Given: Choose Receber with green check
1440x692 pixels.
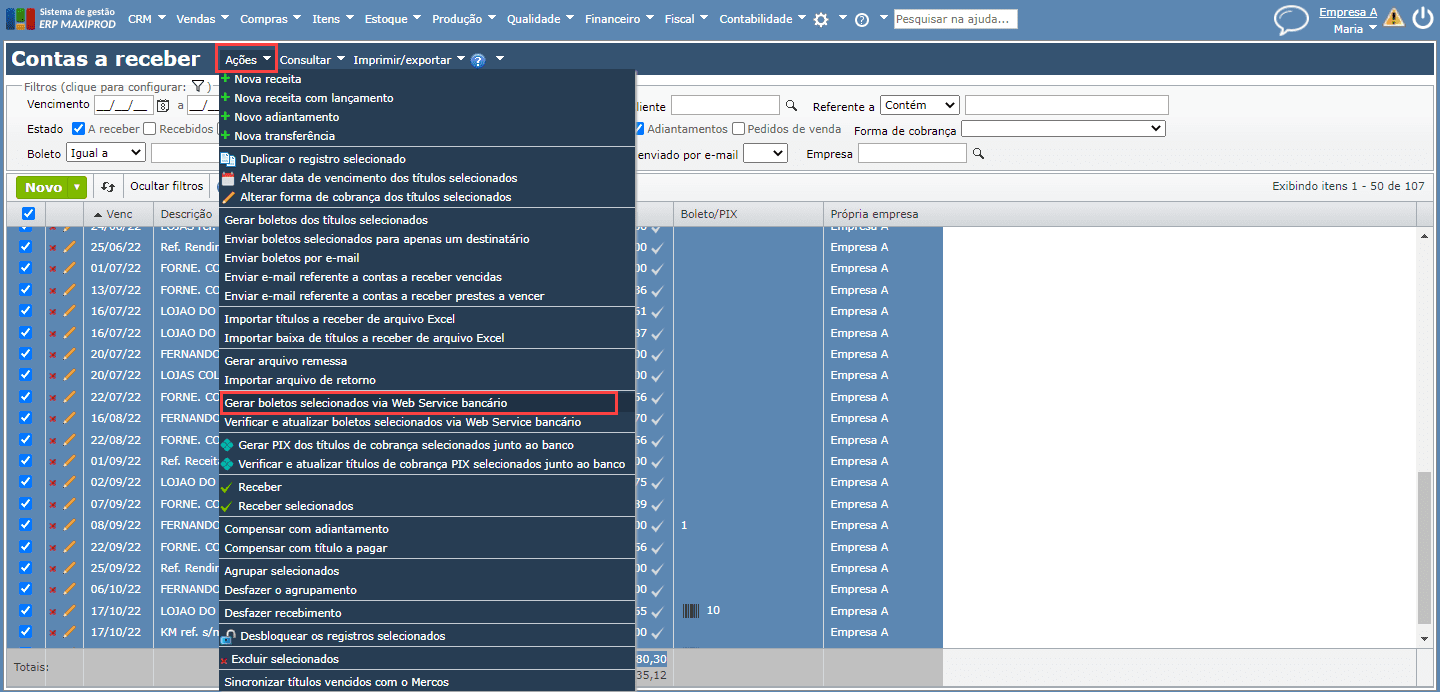Looking at the screenshot, I should pos(260,487).
